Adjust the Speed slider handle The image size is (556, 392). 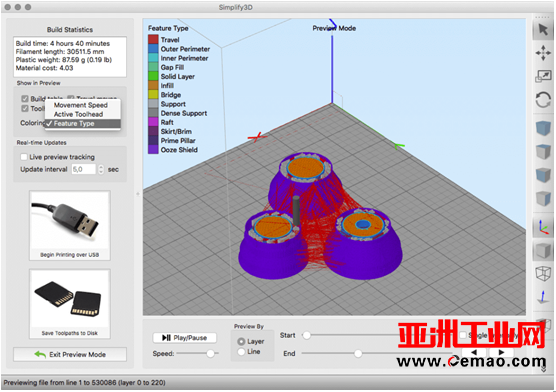click(x=211, y=353)
